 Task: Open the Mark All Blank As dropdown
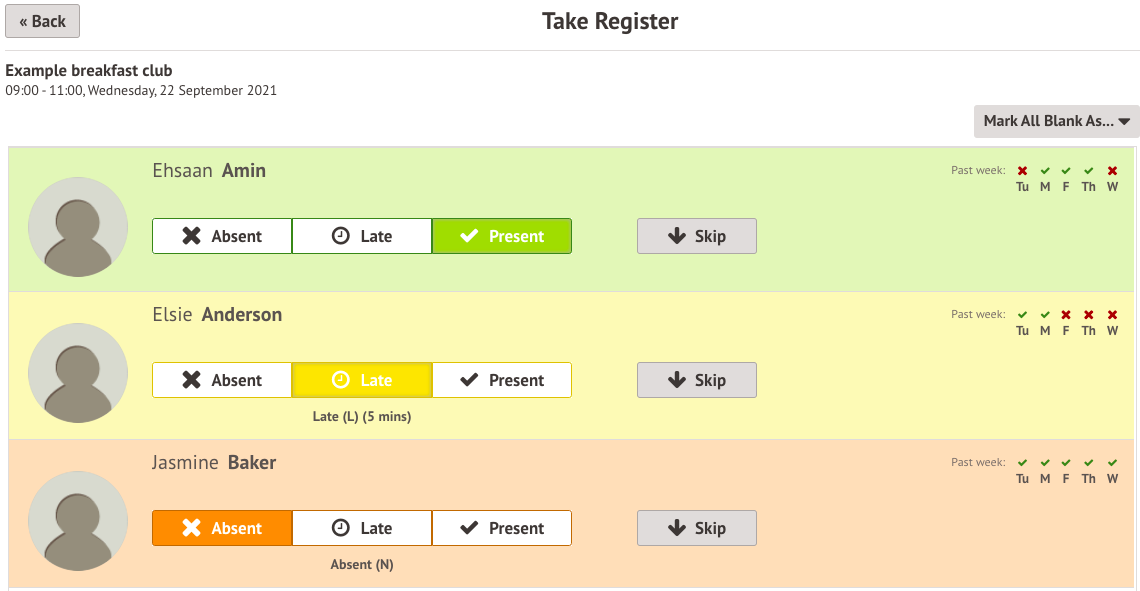(x=1056, y=121)
